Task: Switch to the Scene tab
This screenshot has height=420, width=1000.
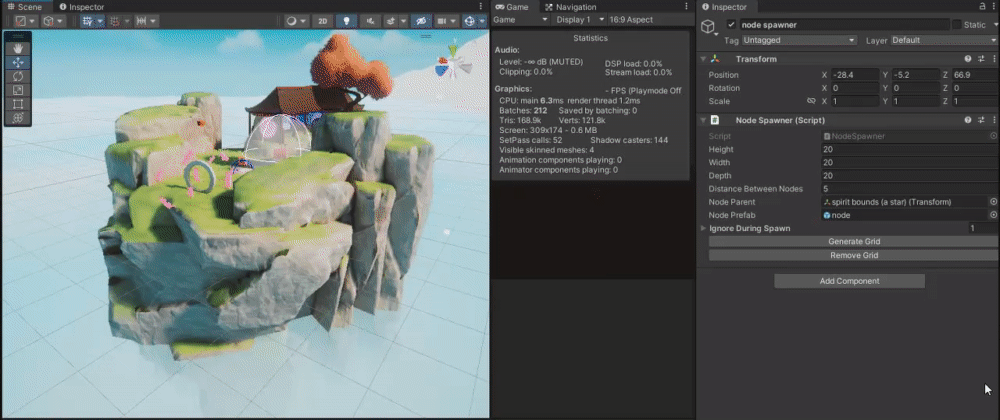Action: (25, 7)
